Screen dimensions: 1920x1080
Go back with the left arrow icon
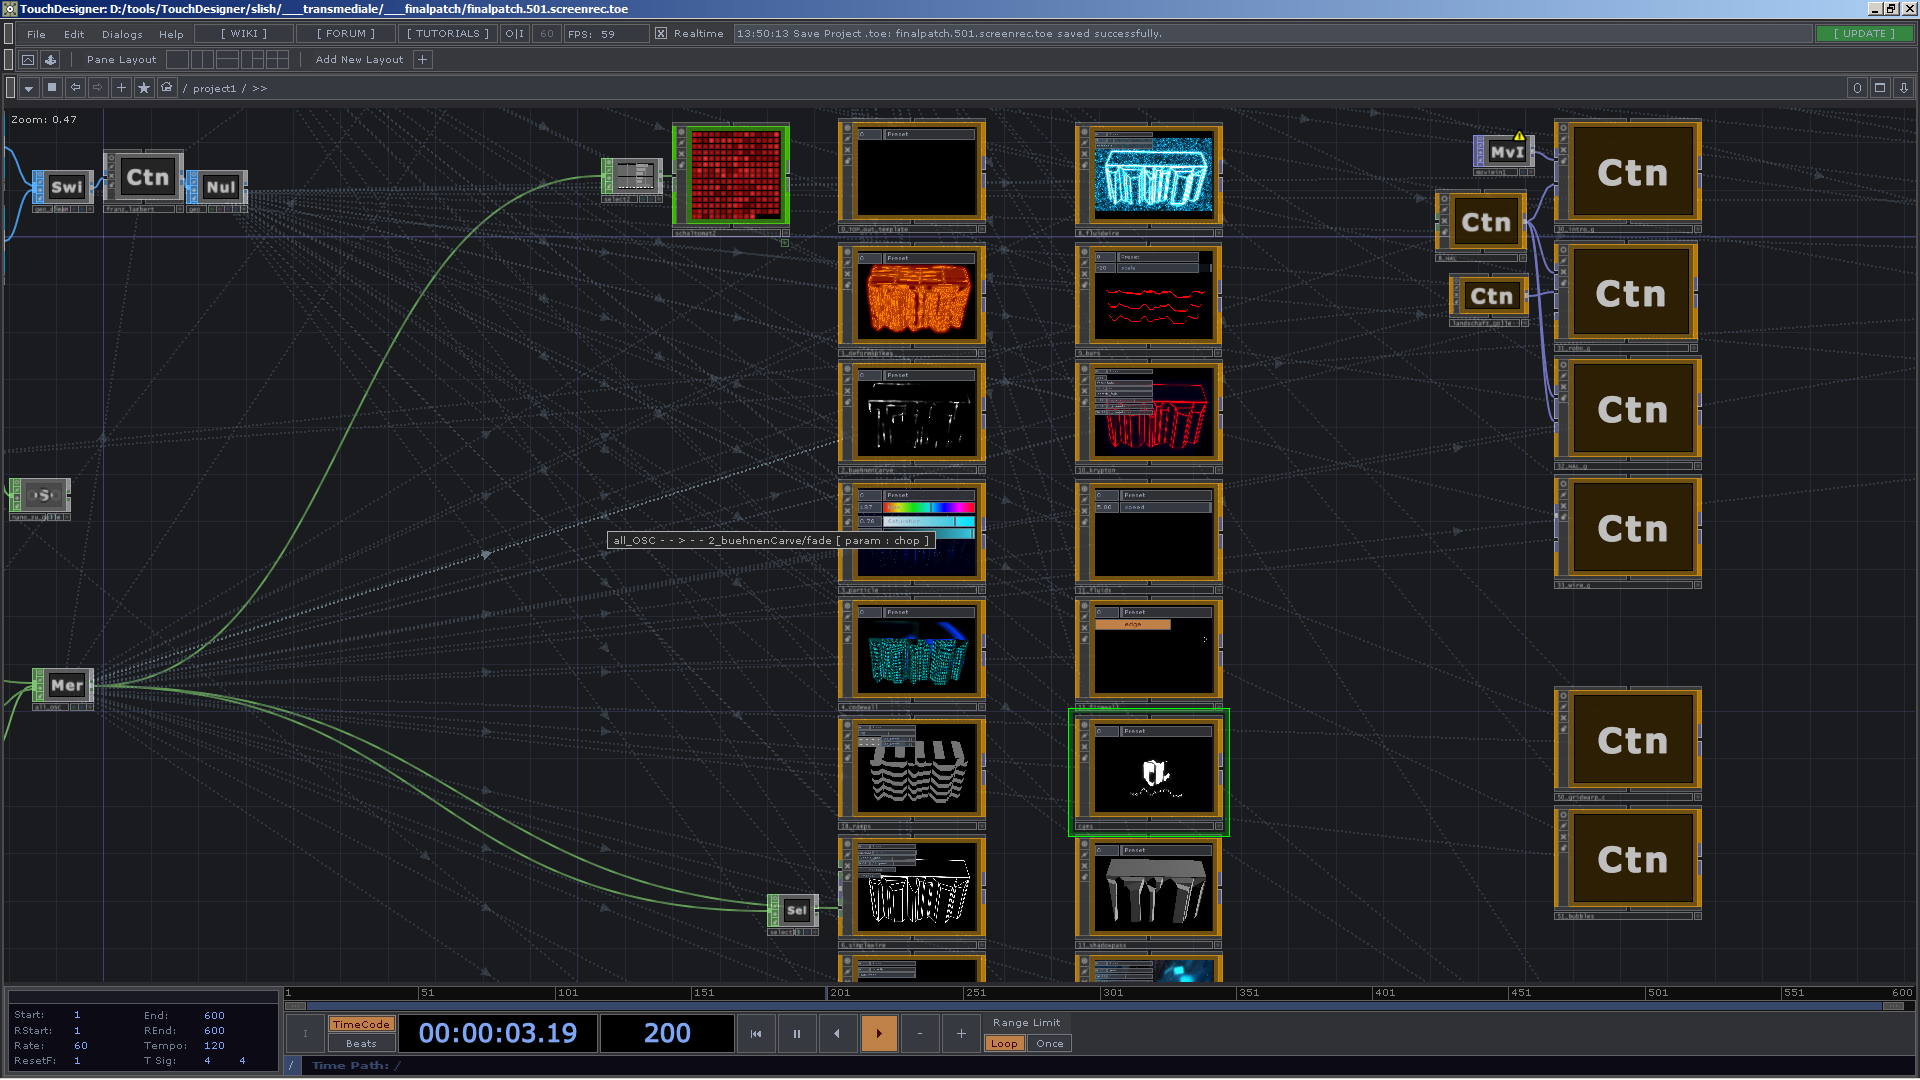coord(76,88)
